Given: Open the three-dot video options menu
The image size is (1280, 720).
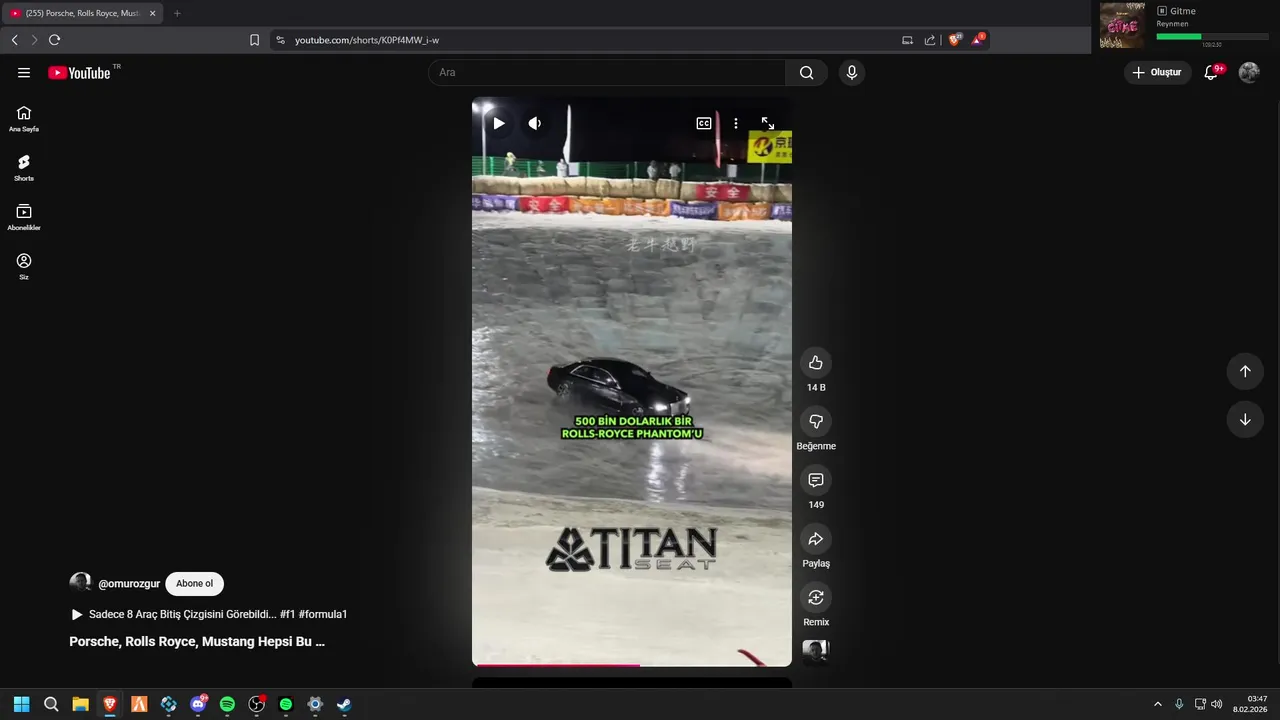Looking at the screenshot, I should click(x=736, y=123).
